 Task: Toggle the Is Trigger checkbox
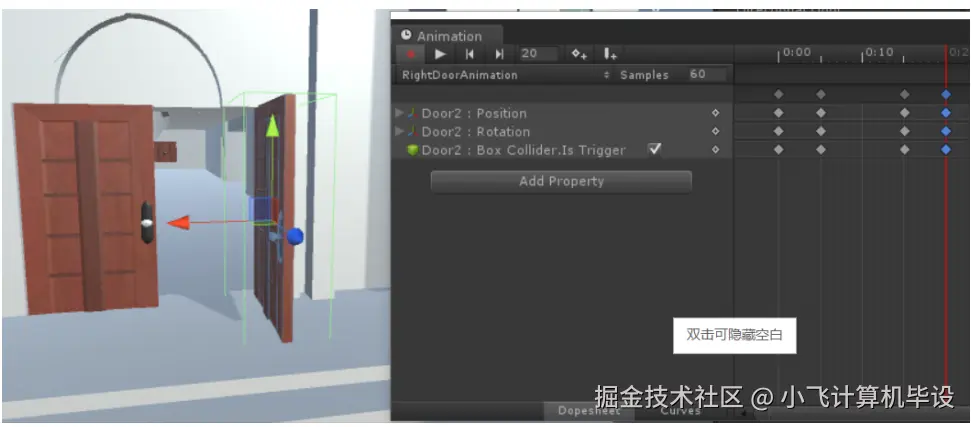[x=655, y=149]
